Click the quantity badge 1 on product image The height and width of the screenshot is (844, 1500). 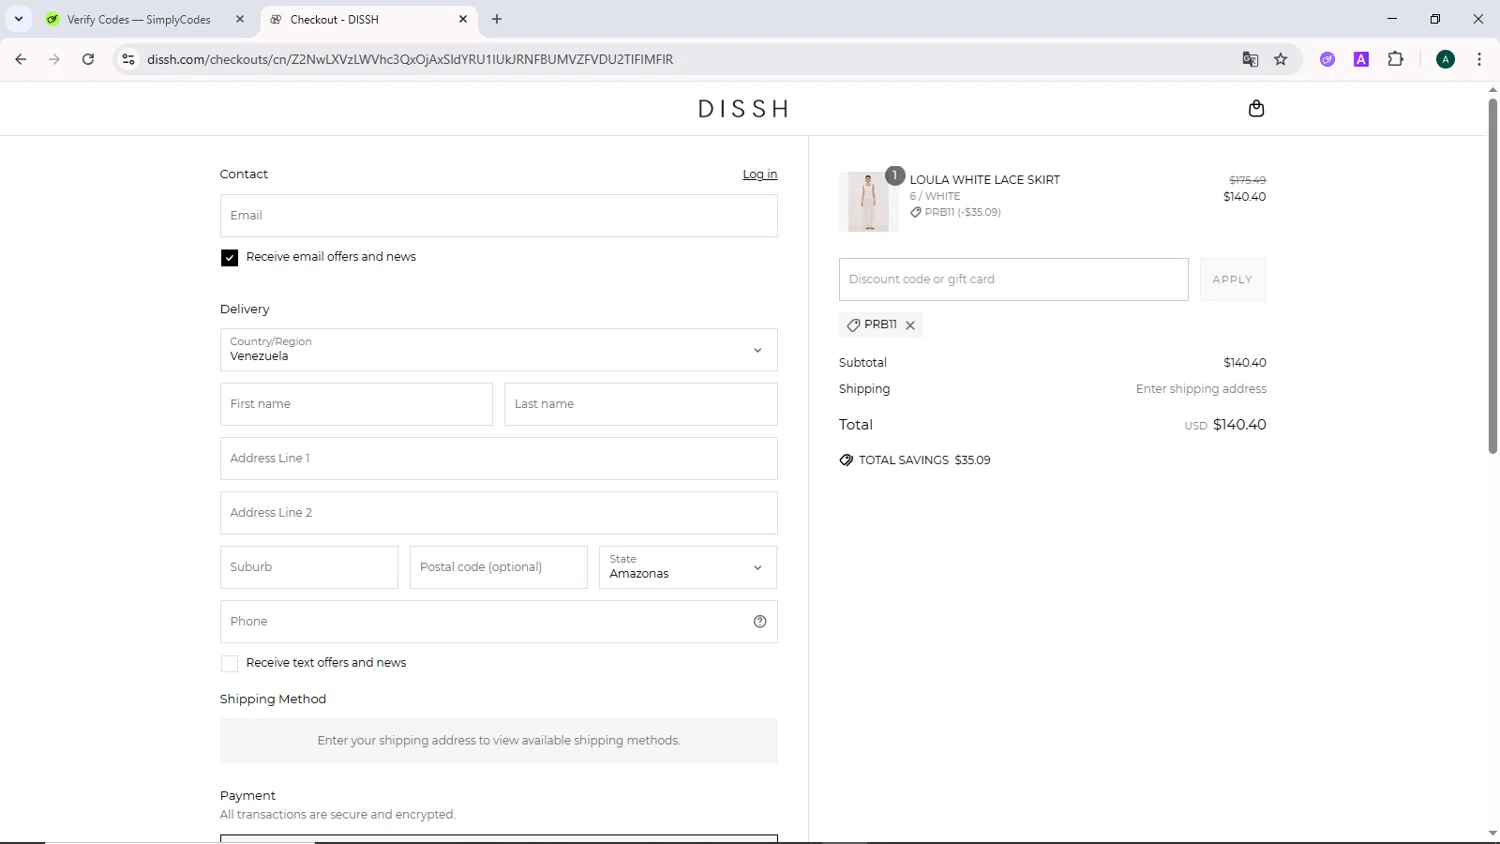(x=895, y=175)
